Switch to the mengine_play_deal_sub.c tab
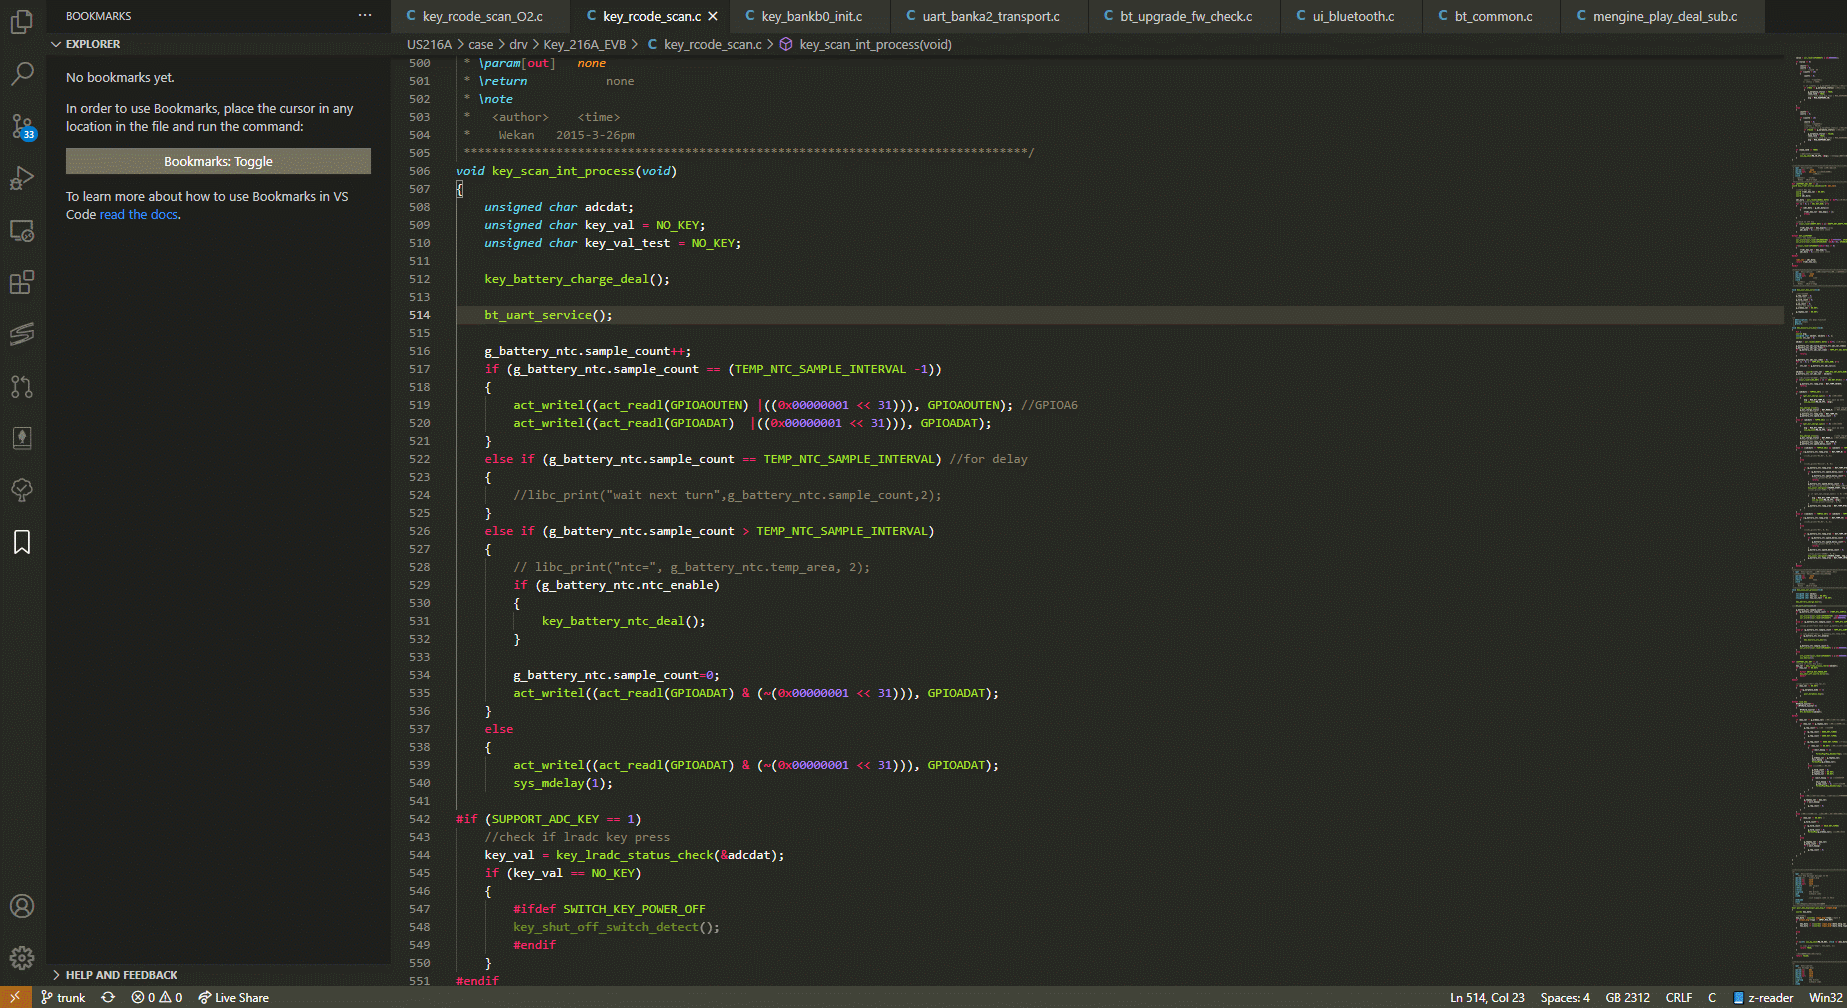Screen dimensions: 1847x1008 pyautogui.click(x=1664, y=16)
